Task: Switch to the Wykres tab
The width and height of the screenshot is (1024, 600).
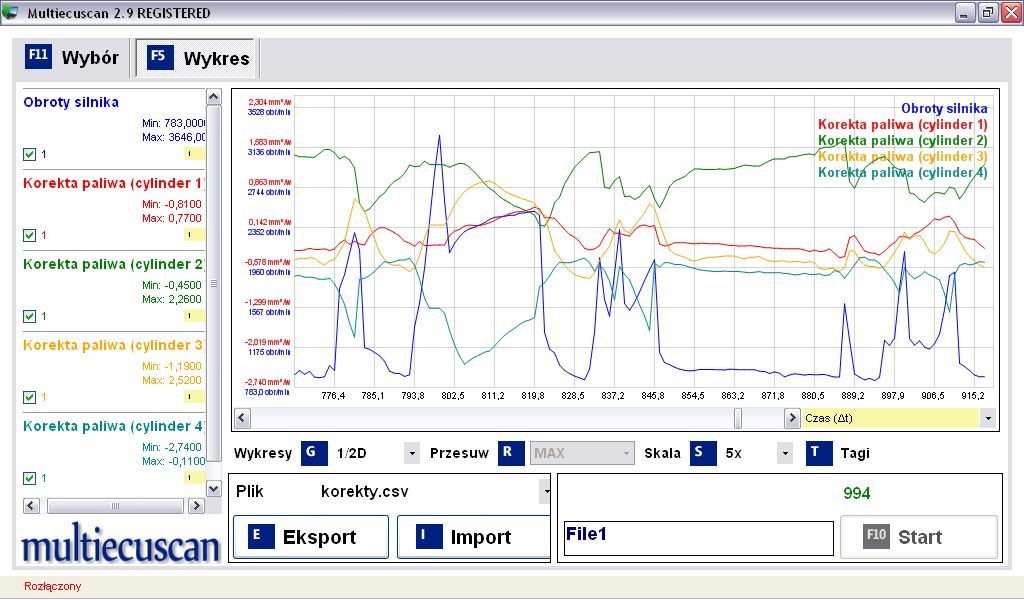Action: pyautogui.click(x=197, y=58)
